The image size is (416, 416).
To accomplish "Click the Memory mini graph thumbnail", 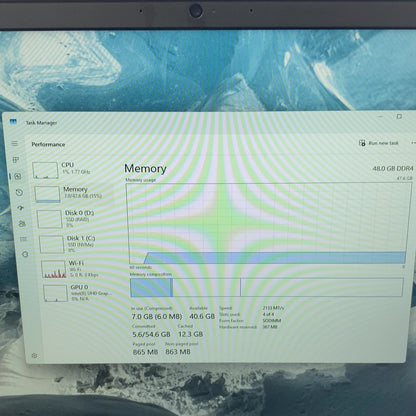I will [x=48, y=194].
